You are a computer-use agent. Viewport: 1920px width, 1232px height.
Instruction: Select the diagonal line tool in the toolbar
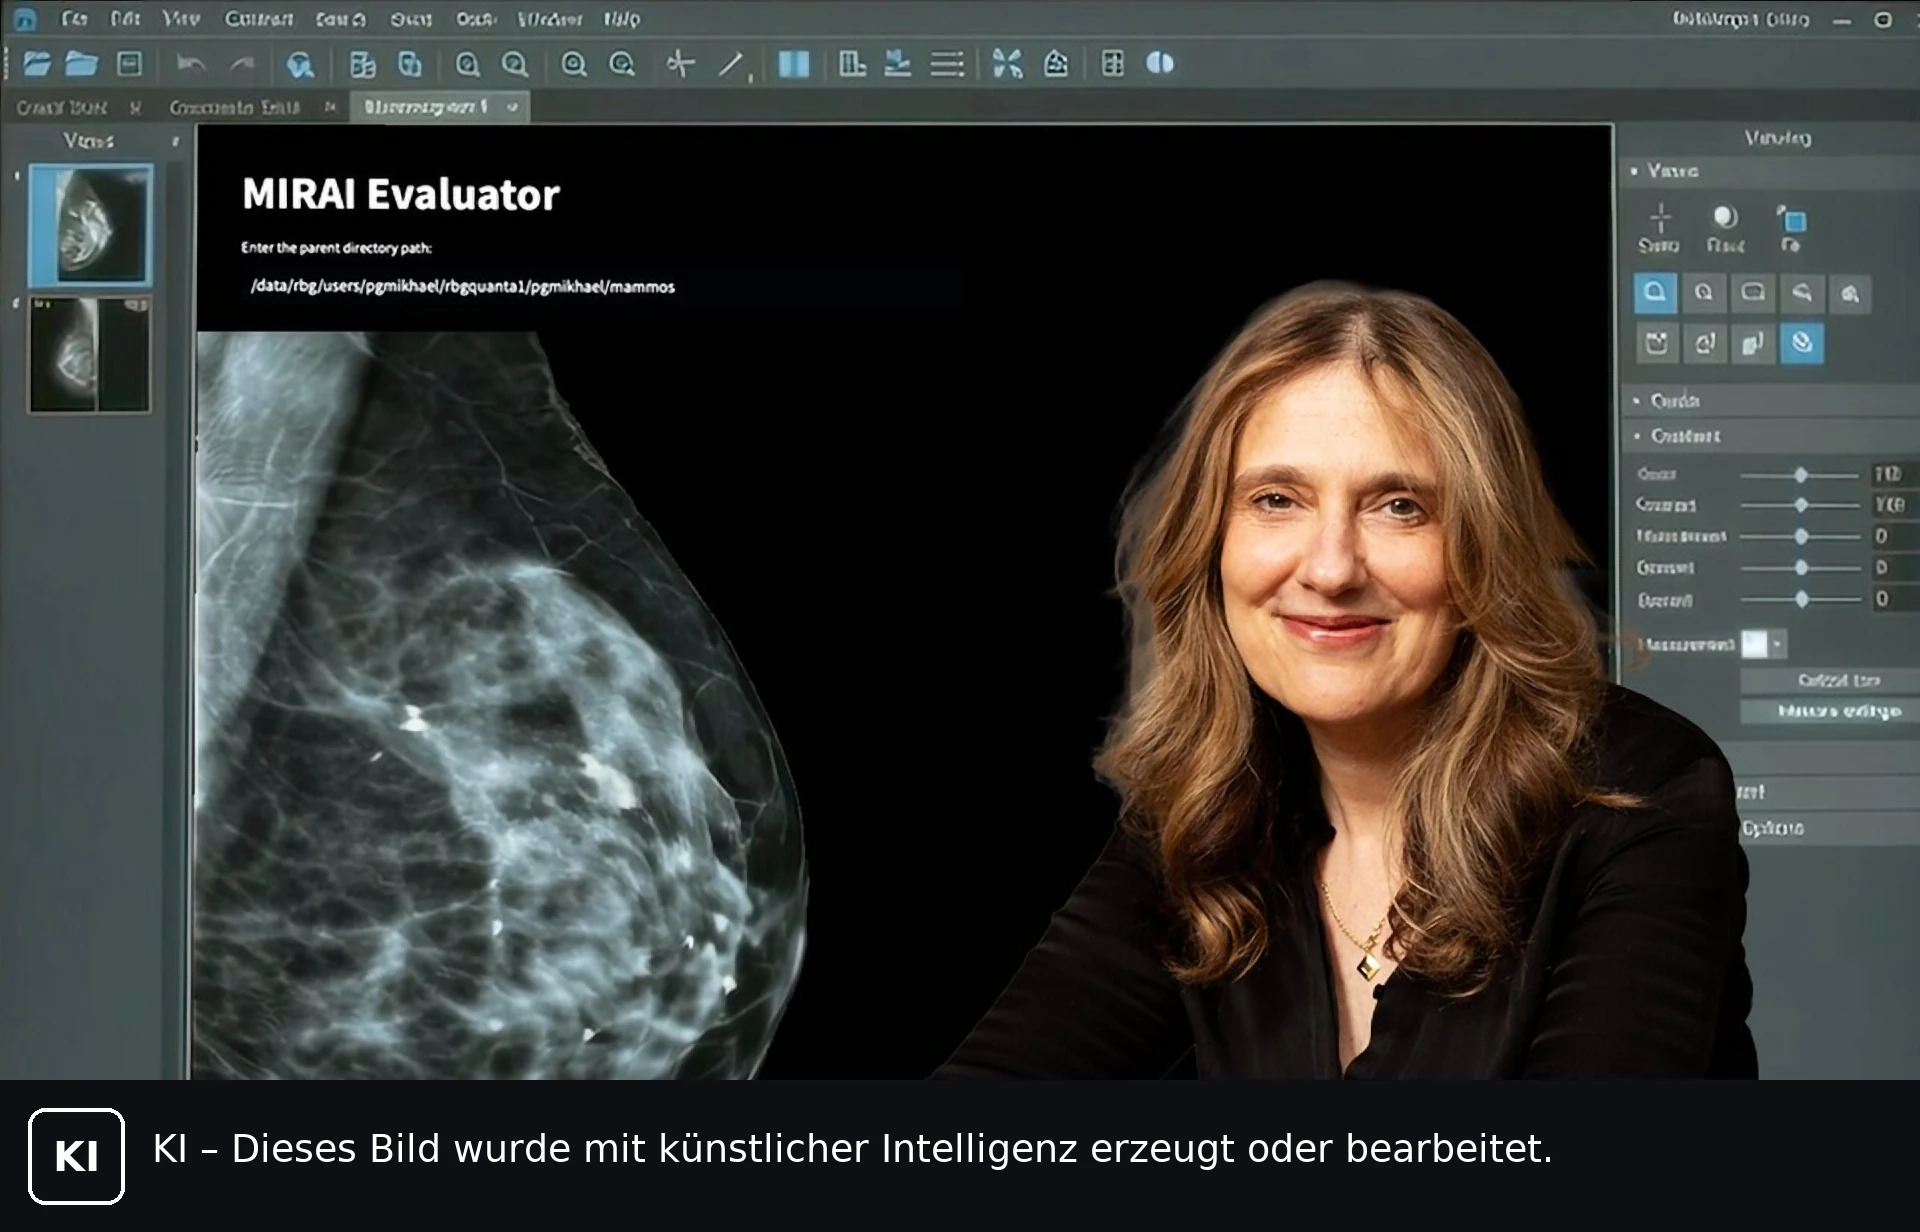point(731,65)
